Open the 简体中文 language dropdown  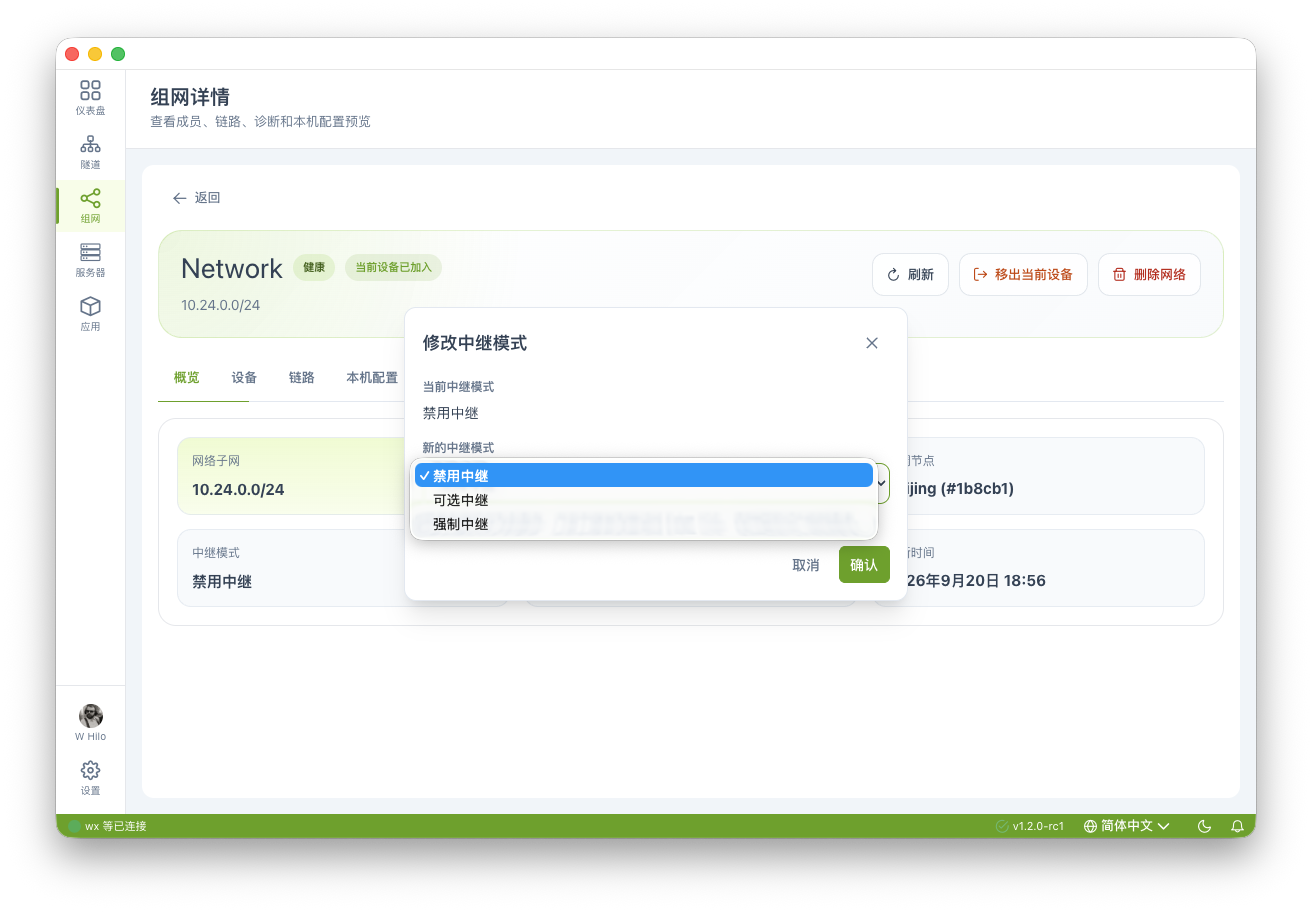[1127, 826]
